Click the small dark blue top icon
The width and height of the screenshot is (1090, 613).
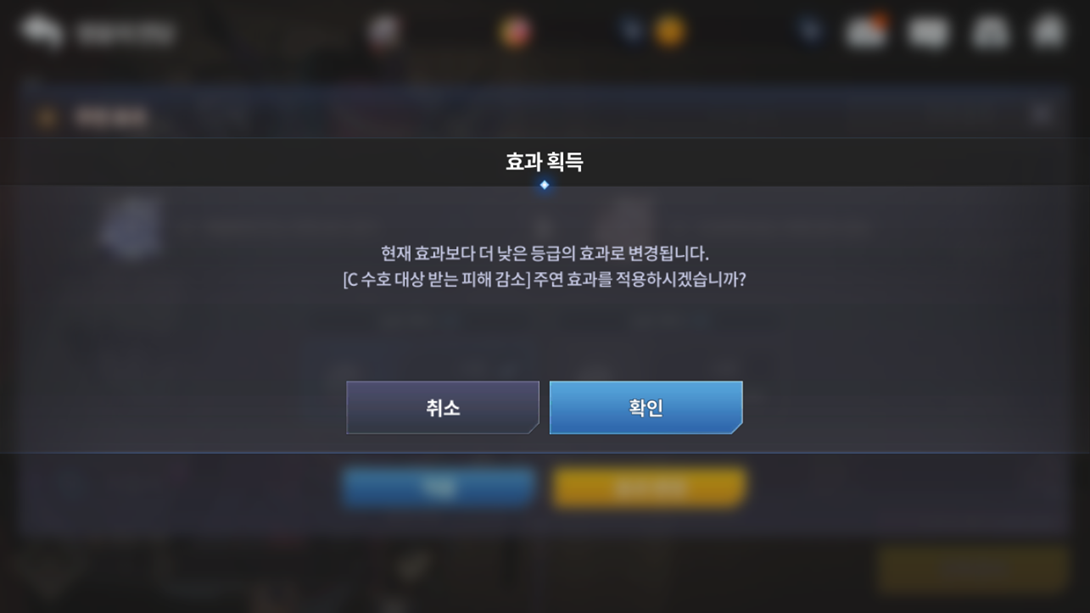click(810, 30)
